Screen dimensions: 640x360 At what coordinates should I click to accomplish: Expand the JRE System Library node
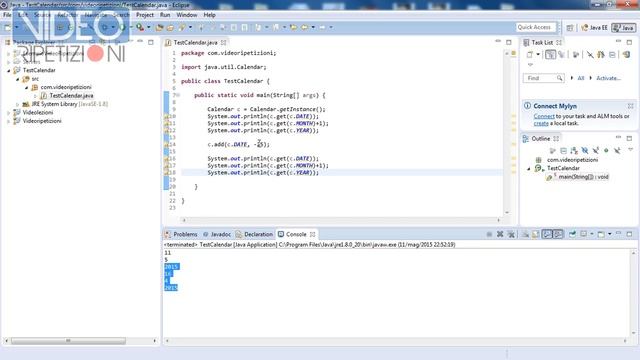click(x=18, y=104)
